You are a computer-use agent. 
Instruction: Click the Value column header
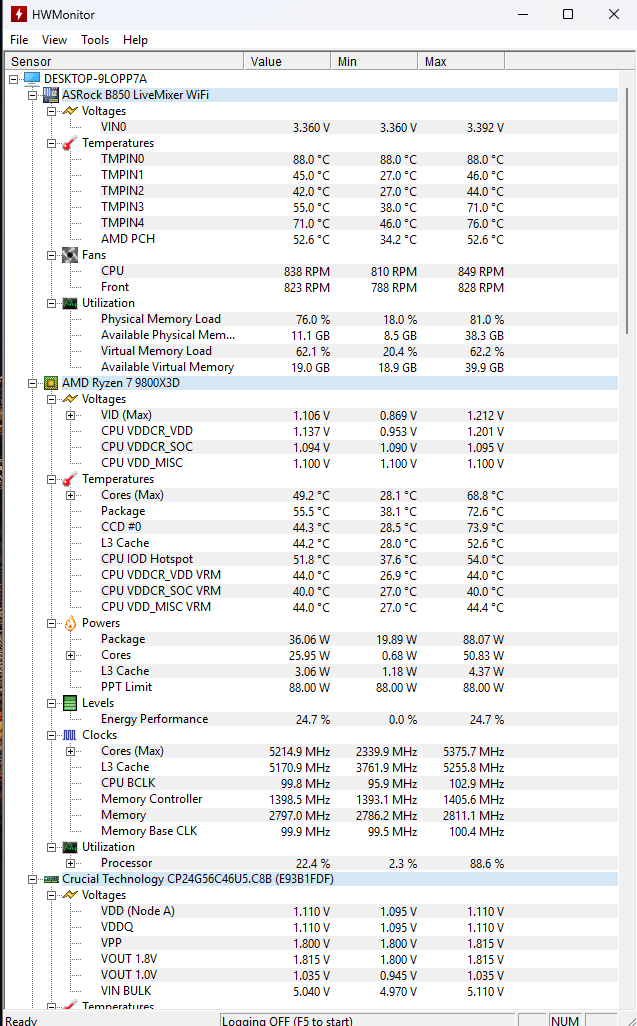click(x=287, y=62)
